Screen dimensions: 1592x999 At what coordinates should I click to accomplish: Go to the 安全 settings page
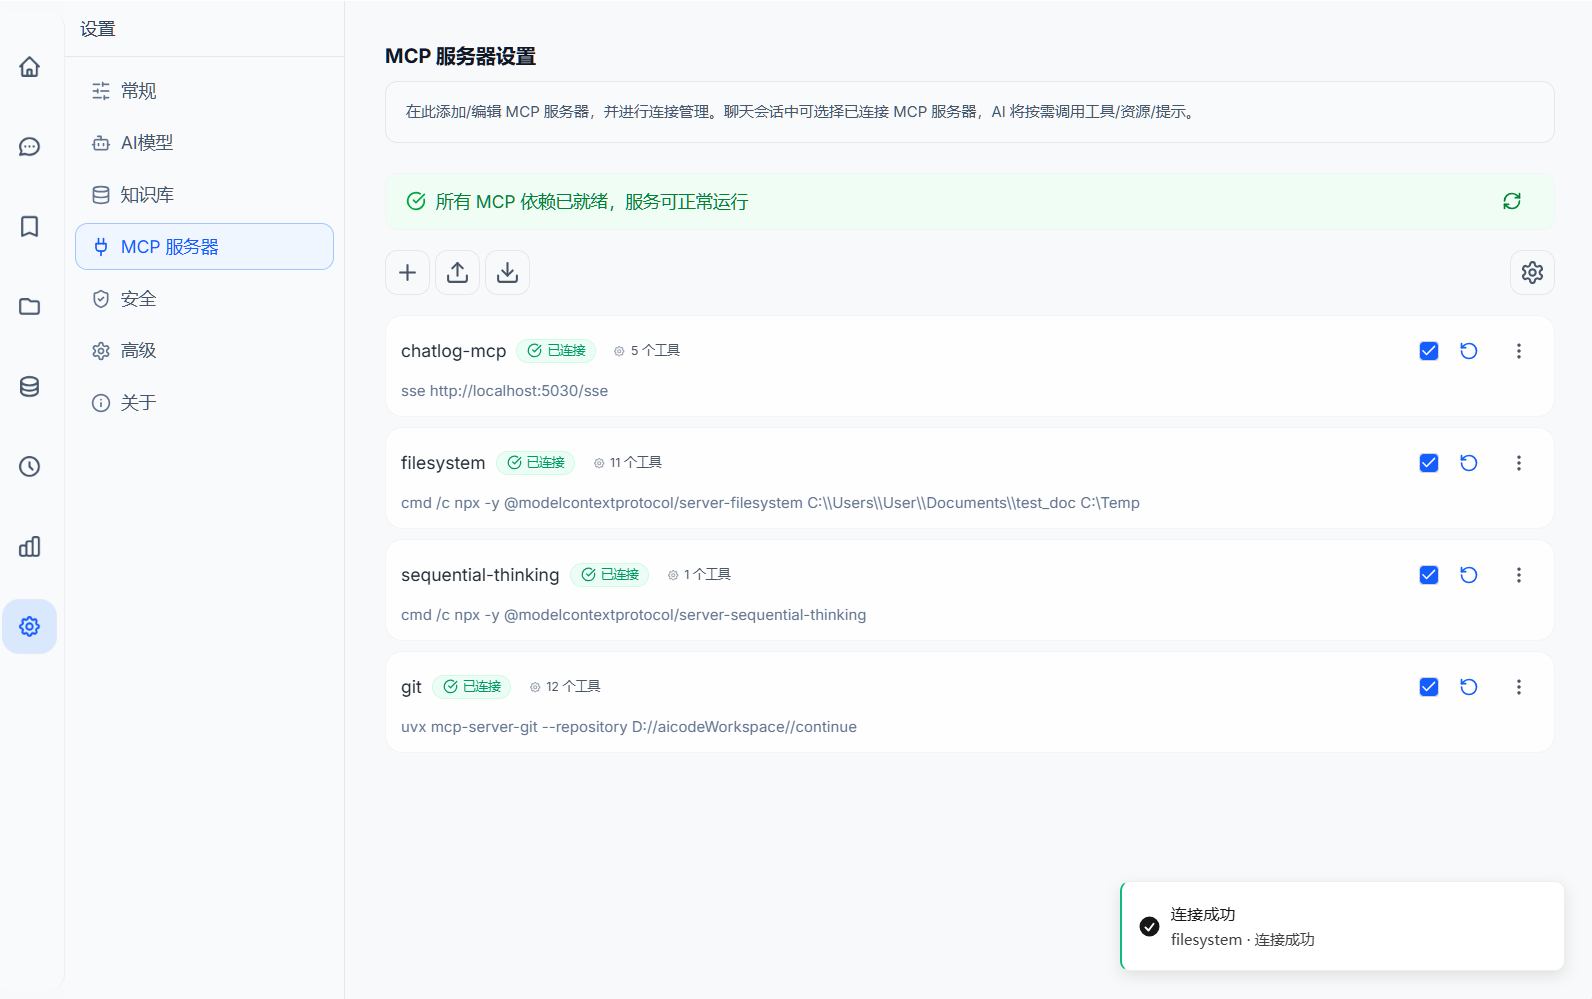138,299
